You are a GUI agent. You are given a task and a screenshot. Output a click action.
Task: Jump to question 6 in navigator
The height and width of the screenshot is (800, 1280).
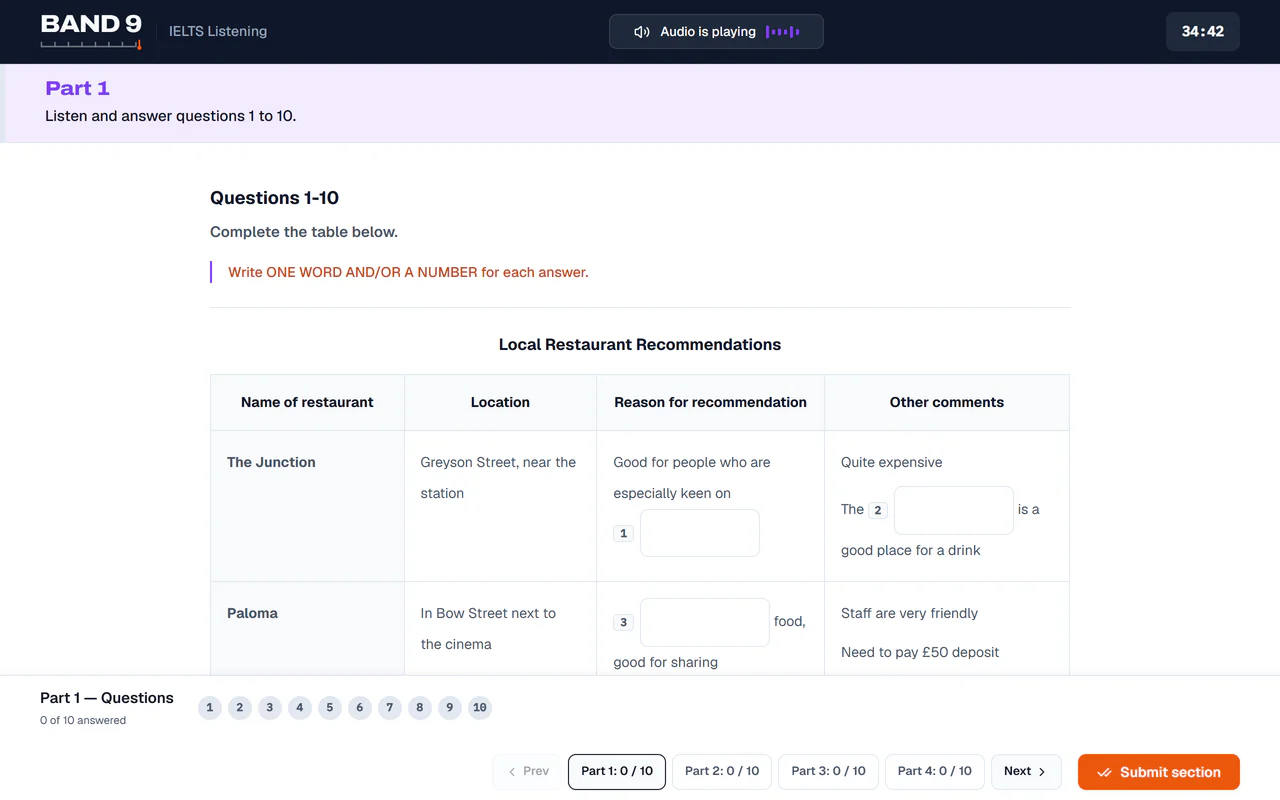[359, 708]
